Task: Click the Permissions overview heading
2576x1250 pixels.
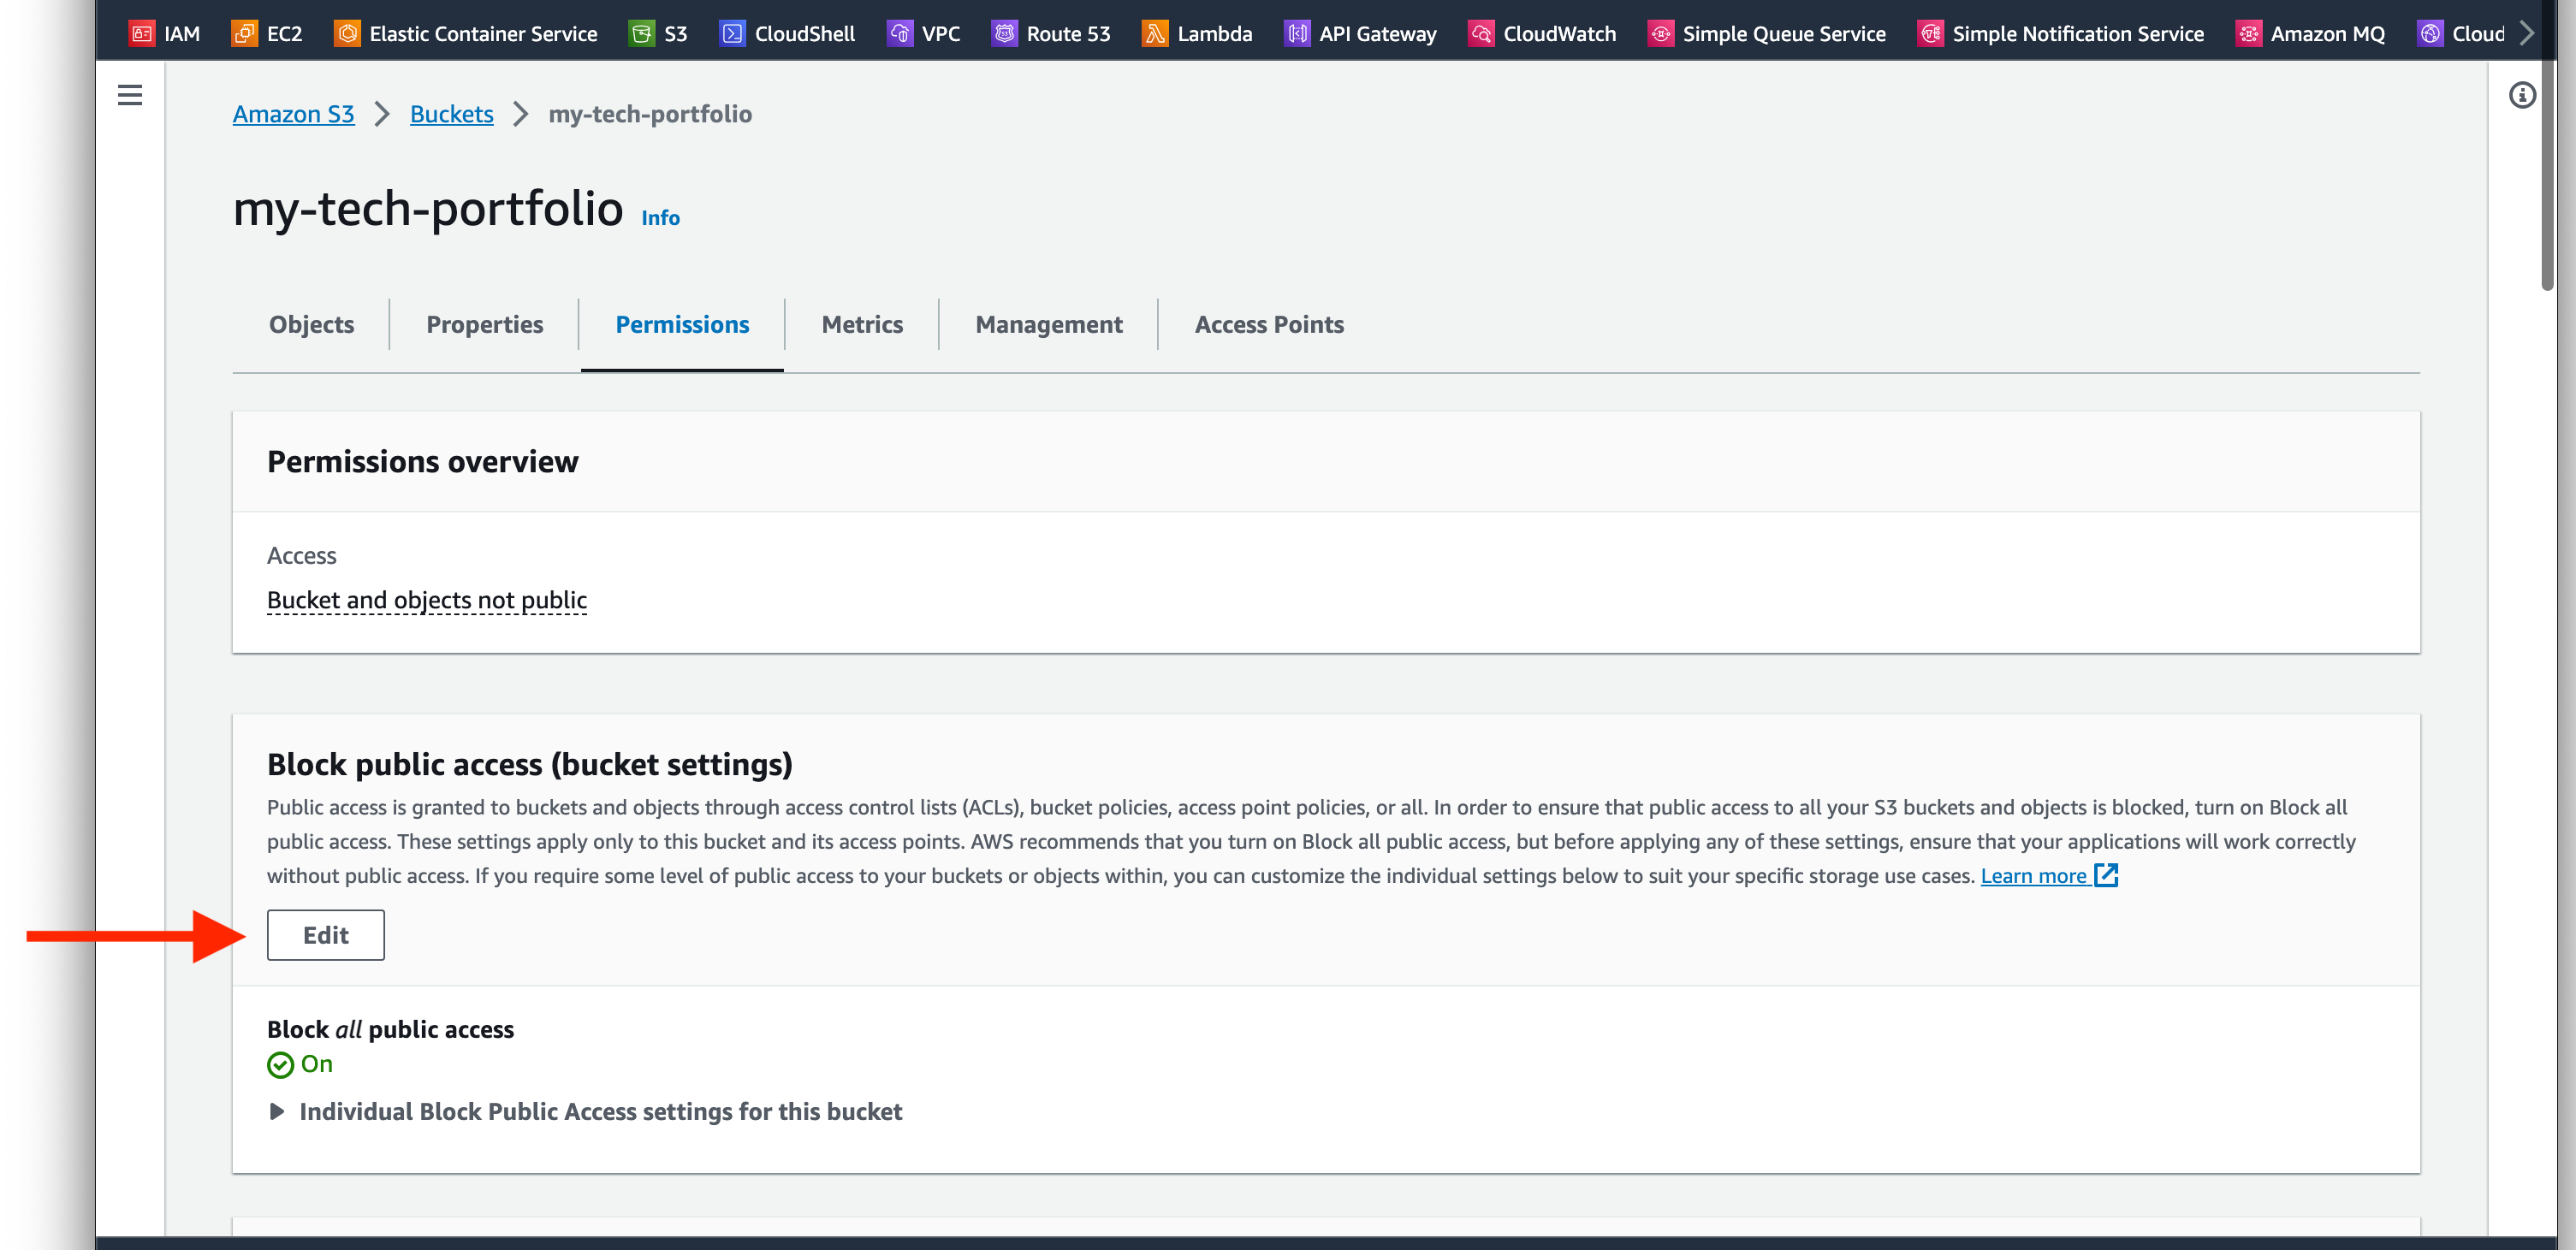Action: pos(422,462)
